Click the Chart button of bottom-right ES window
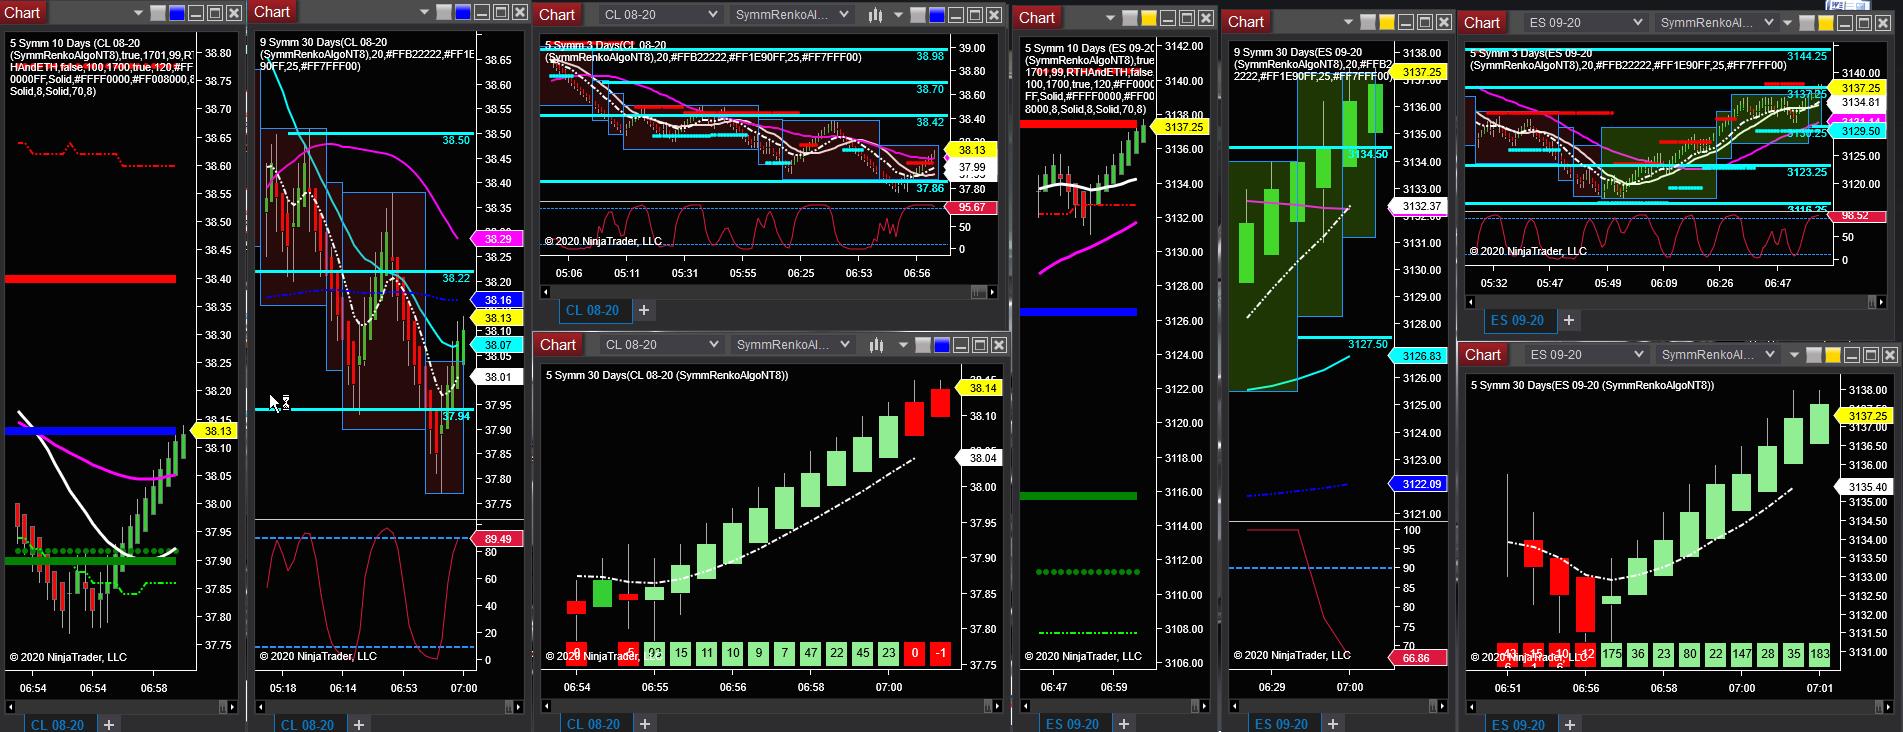This screenshot has width=1903, height=732. [x=1483, y=354]
